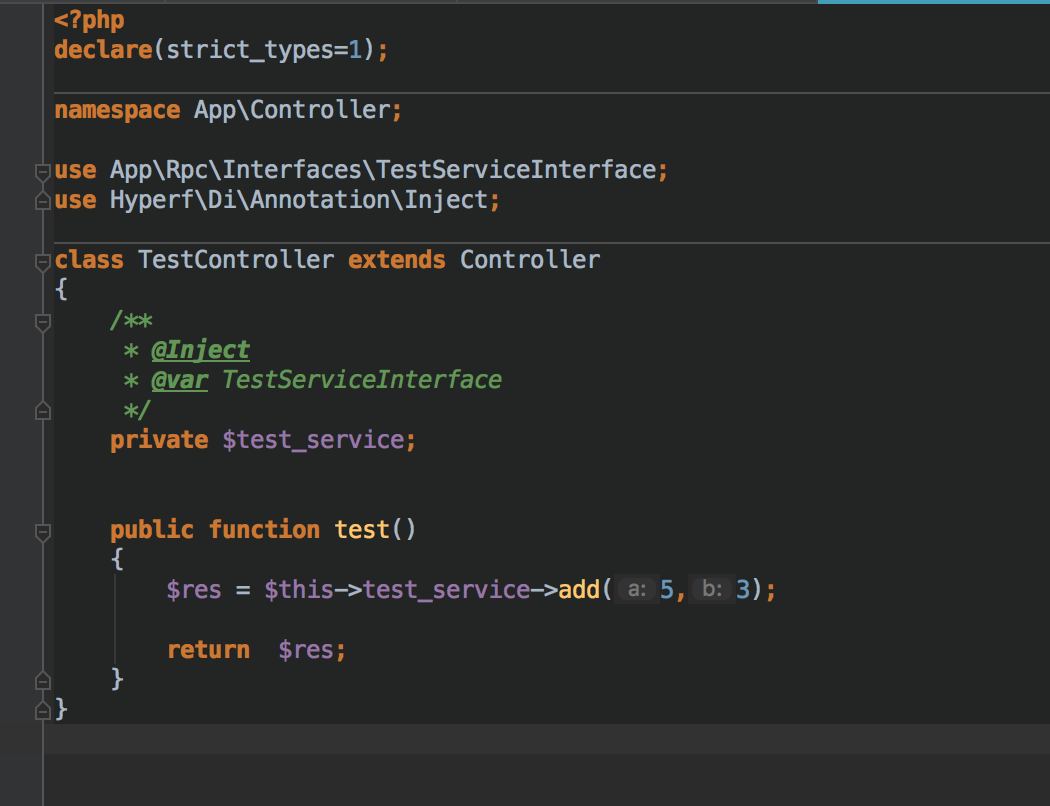This screenshot has width=1050, height=806.
Task: Click the number 5 argument
Action: pos(666,590)
